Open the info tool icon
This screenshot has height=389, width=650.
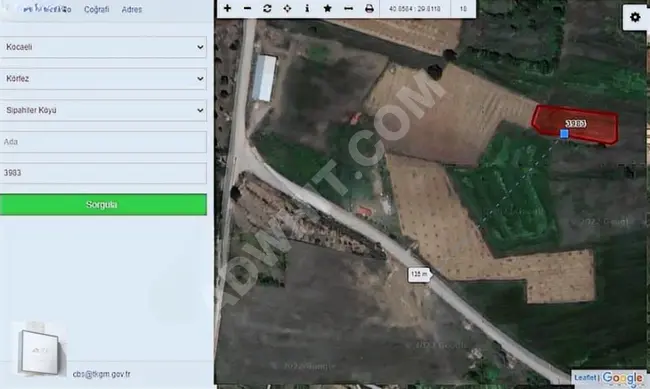[x=307, y=8]
